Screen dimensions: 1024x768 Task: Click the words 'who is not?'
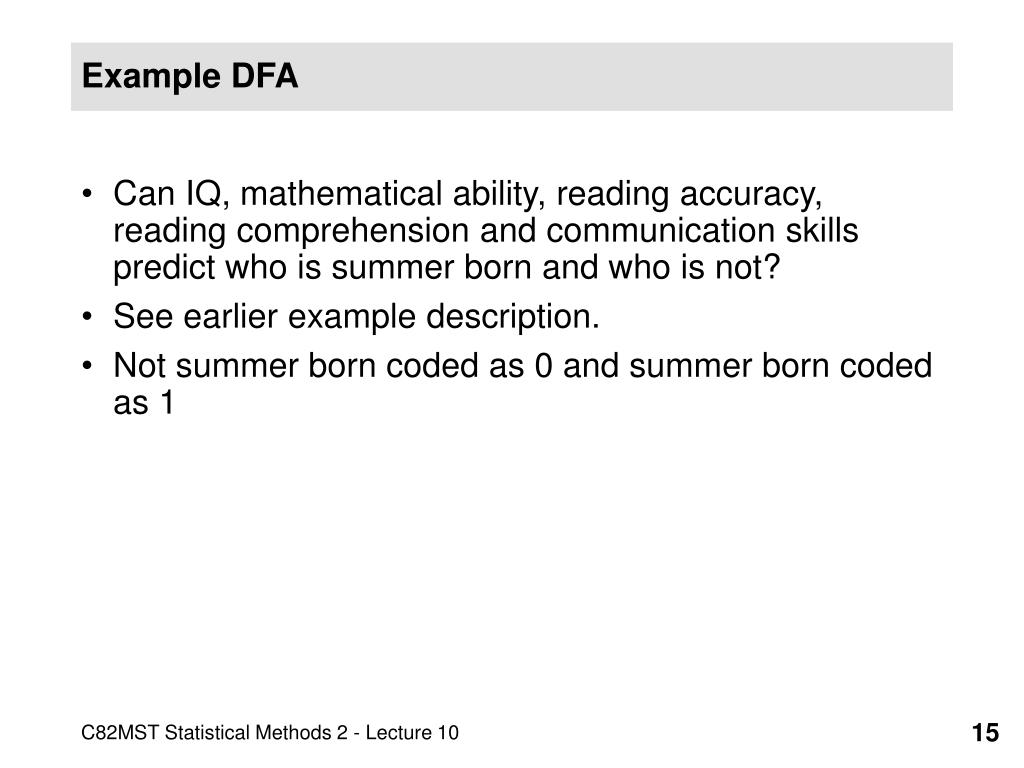[694, 268]
